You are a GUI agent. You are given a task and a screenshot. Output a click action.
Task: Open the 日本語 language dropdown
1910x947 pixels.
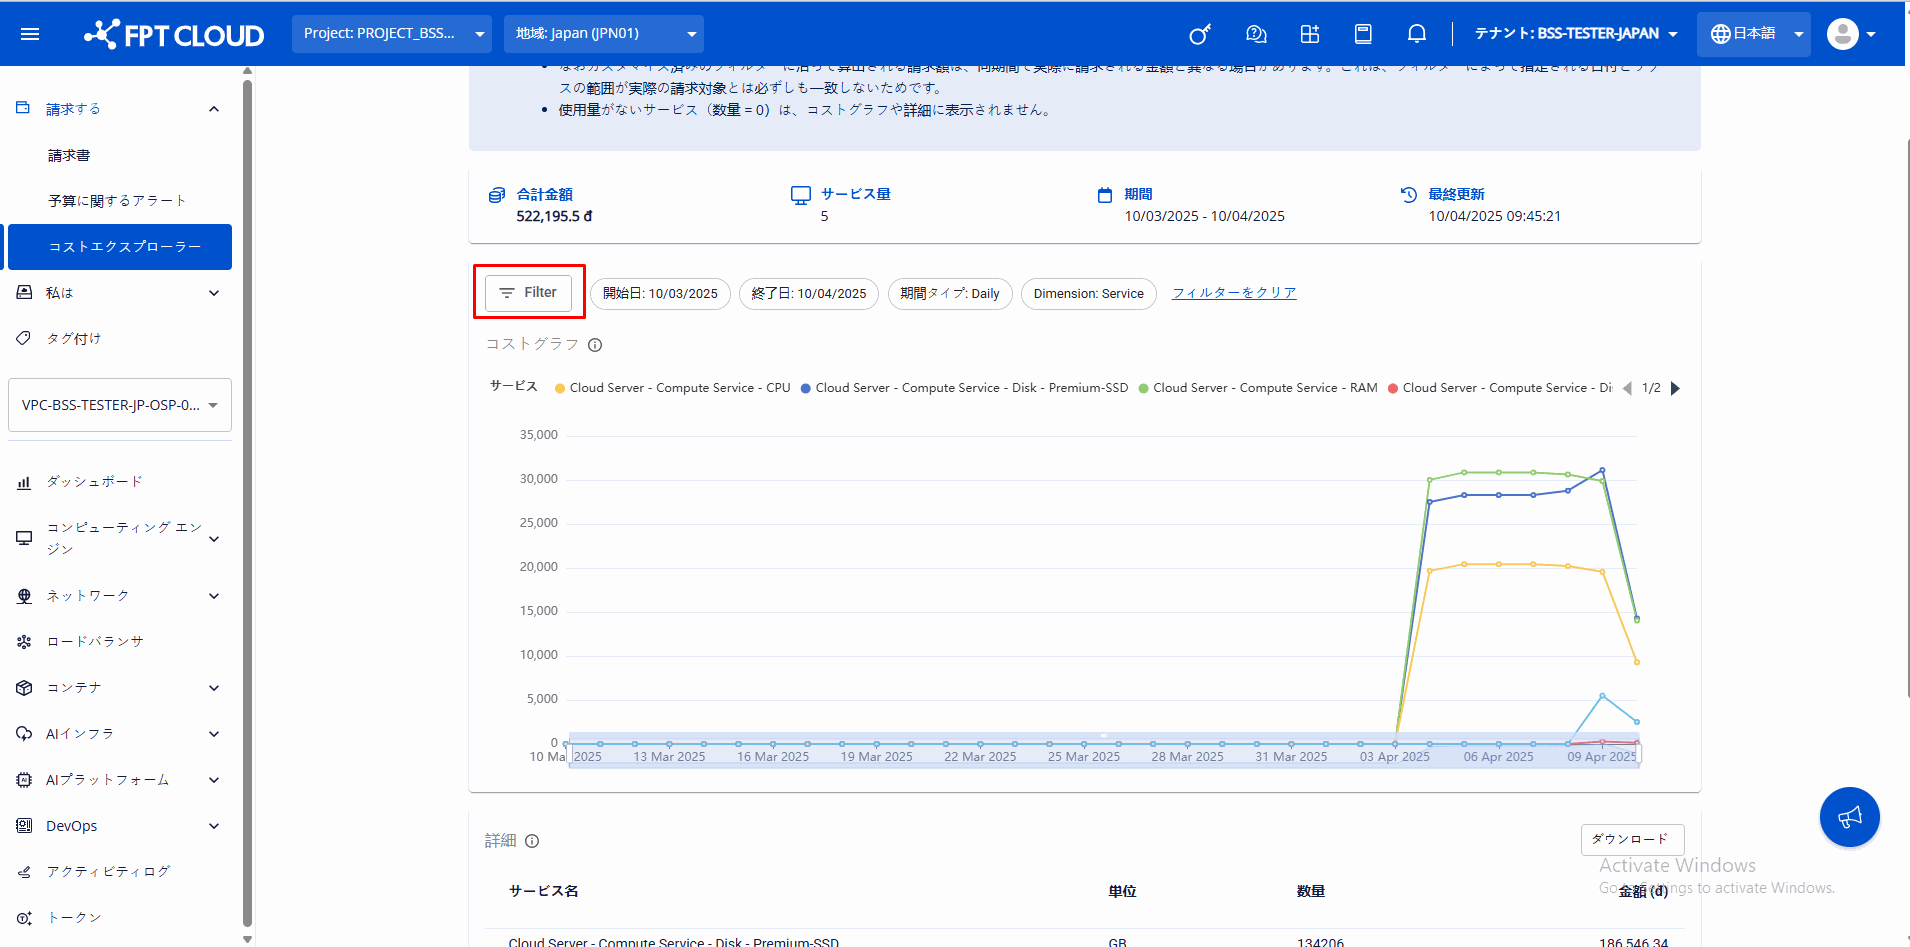click(x=1754, y=34)
